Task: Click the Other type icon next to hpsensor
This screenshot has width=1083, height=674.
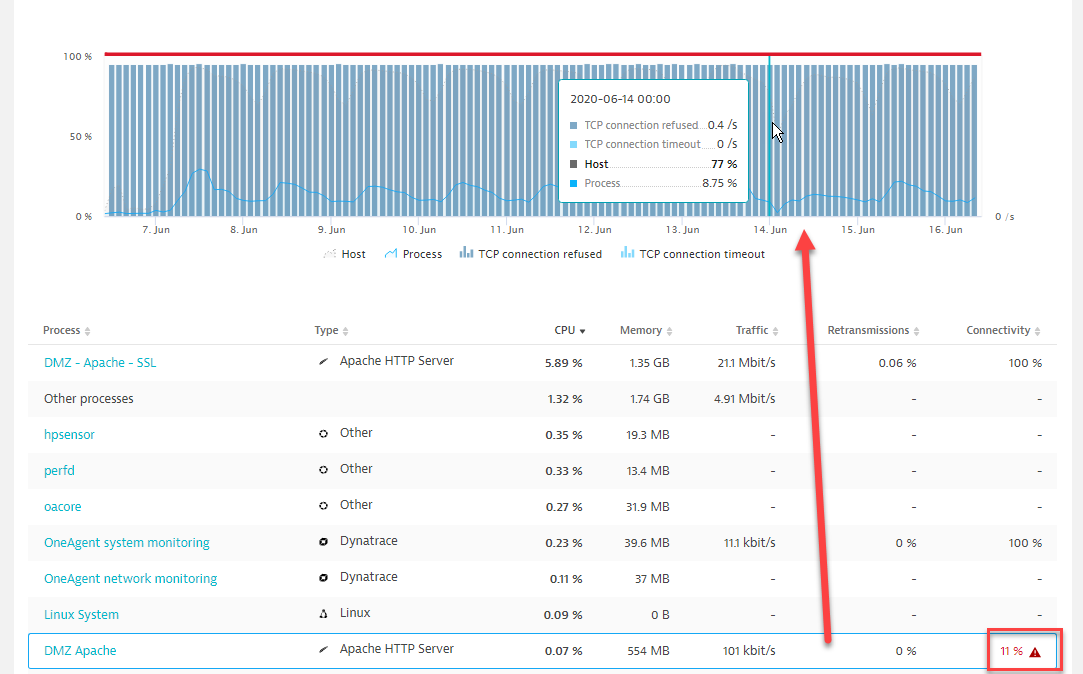Action: [323, 434]
